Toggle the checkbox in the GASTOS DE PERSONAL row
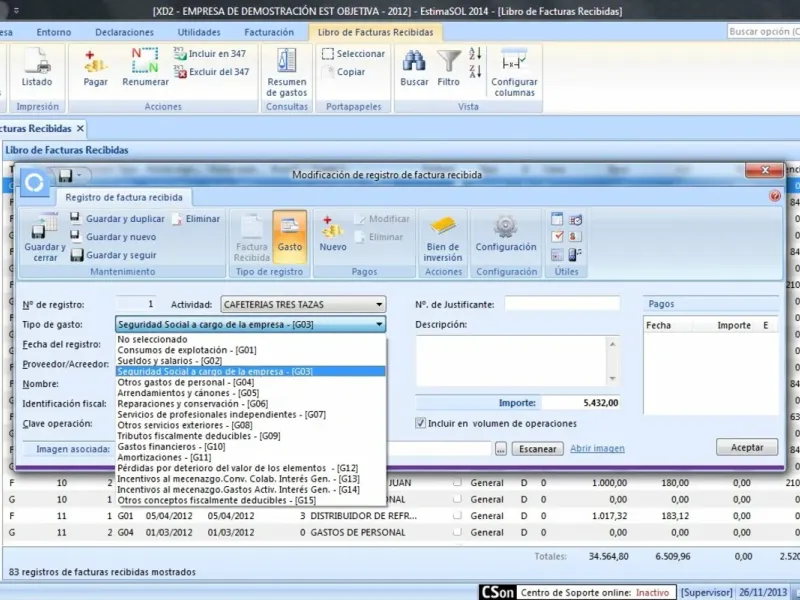This screenshot has height=600, width=800. pyautogui.click(x=457, y=532)
